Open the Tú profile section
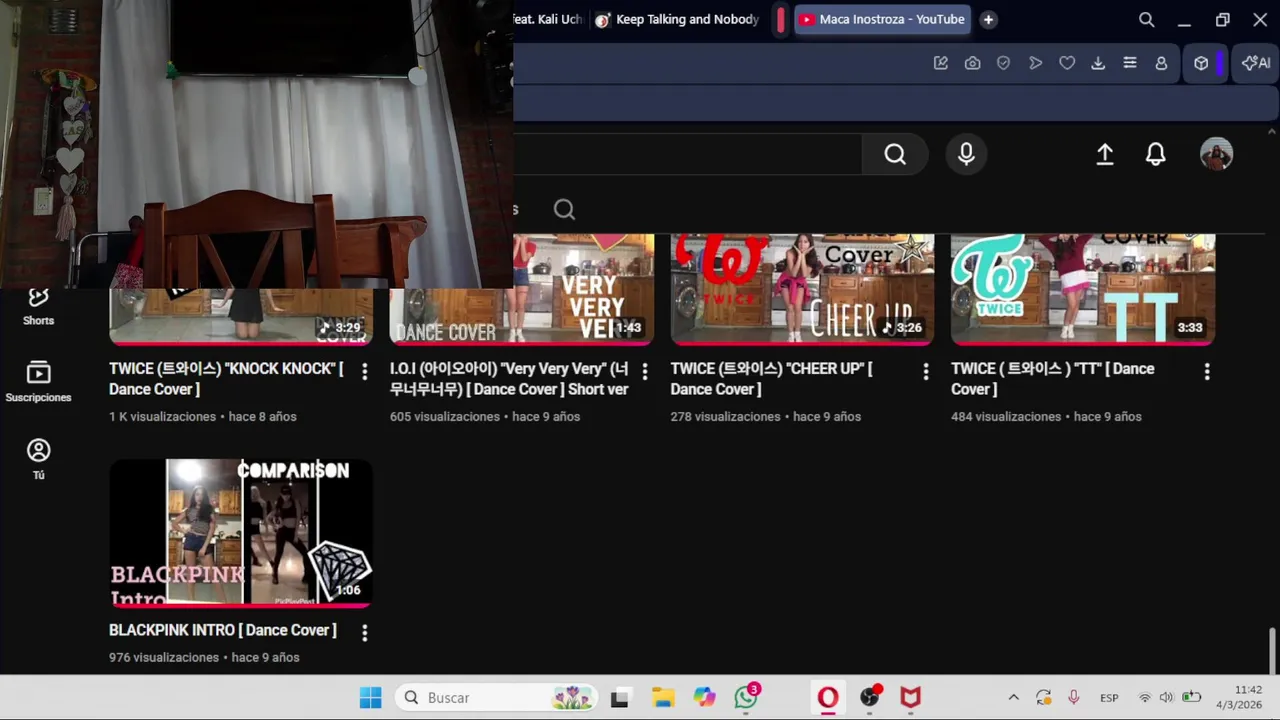The width and height of the screenshot is (1280, 720). pos(38,459)
